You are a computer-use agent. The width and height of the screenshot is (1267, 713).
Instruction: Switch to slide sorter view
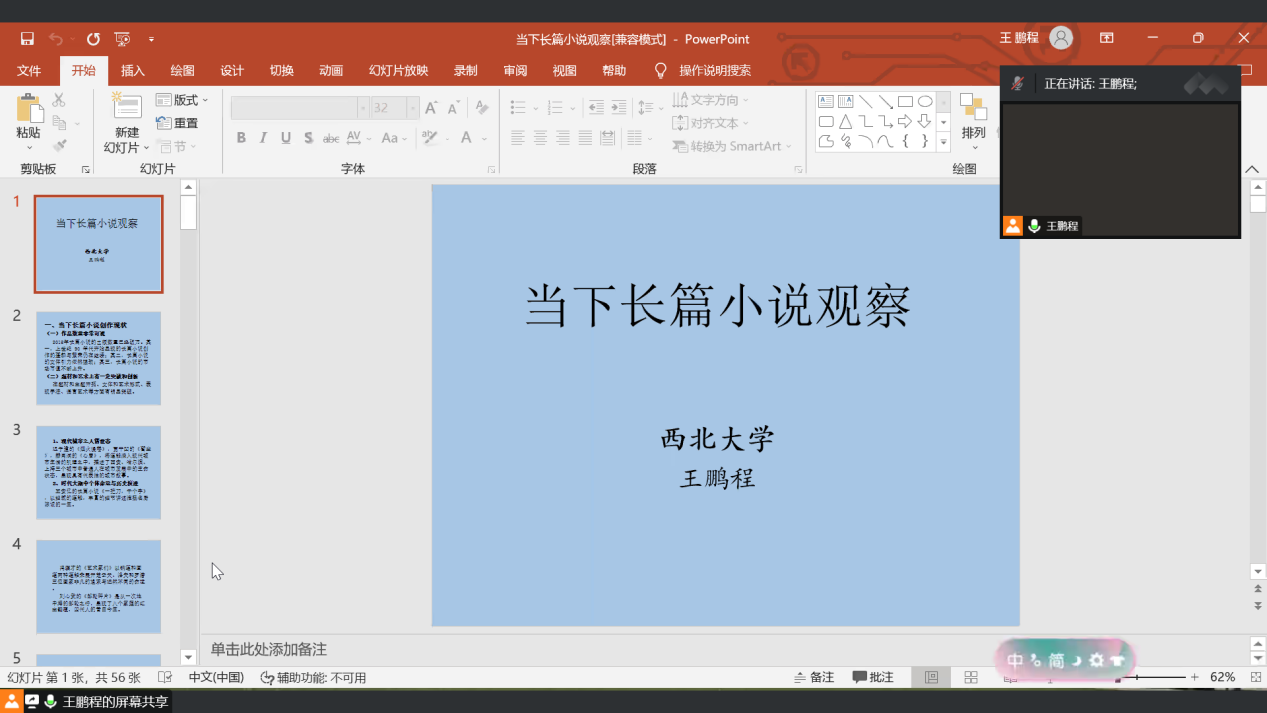click(970, 677)
